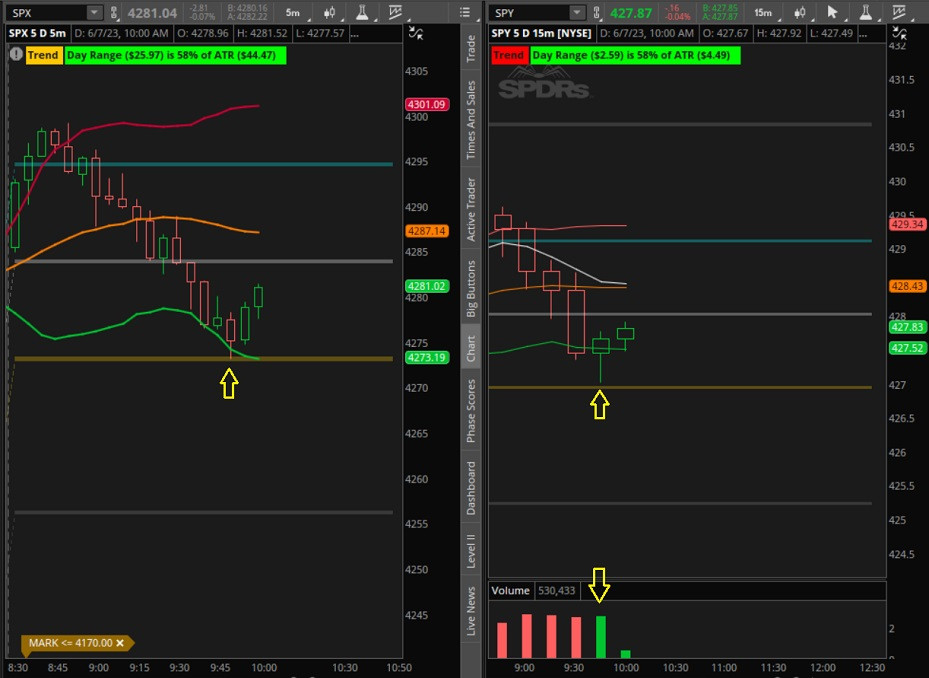Click the SPX last price '4281.04'
929x678 pixels.
pos(152,12)
